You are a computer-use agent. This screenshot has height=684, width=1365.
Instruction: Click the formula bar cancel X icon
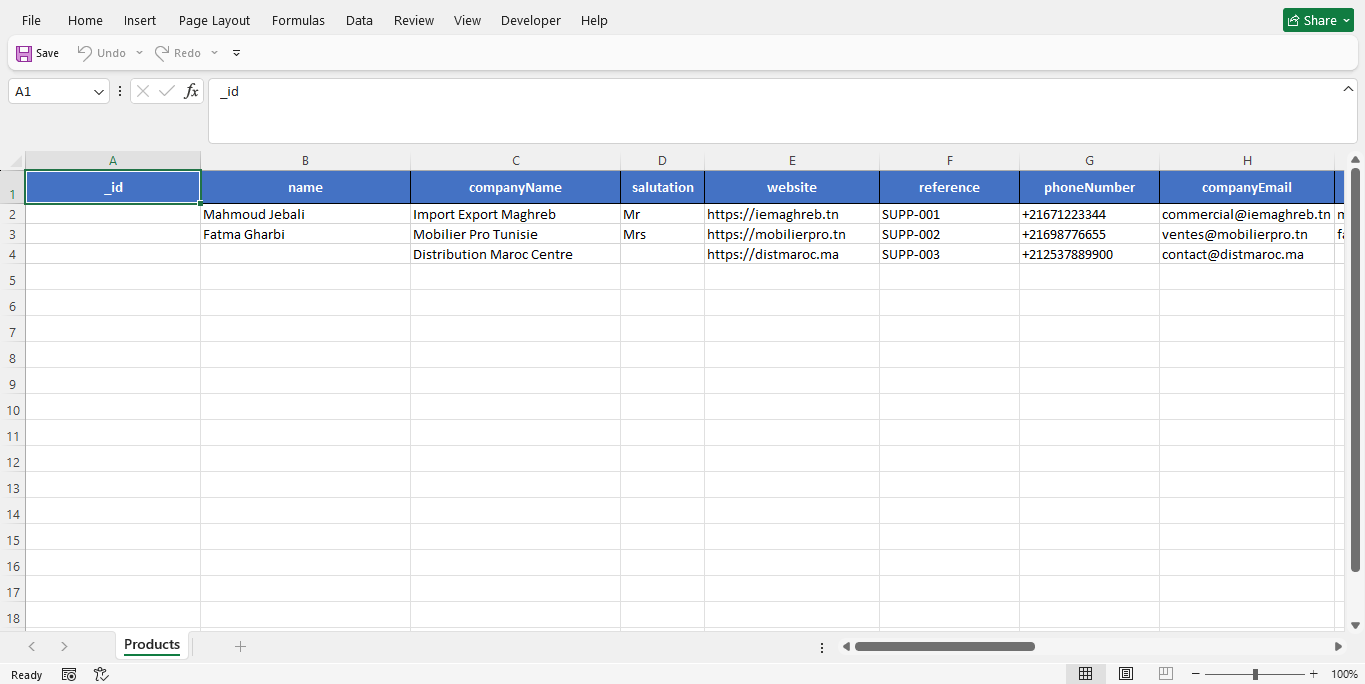(x=143, y=91)
